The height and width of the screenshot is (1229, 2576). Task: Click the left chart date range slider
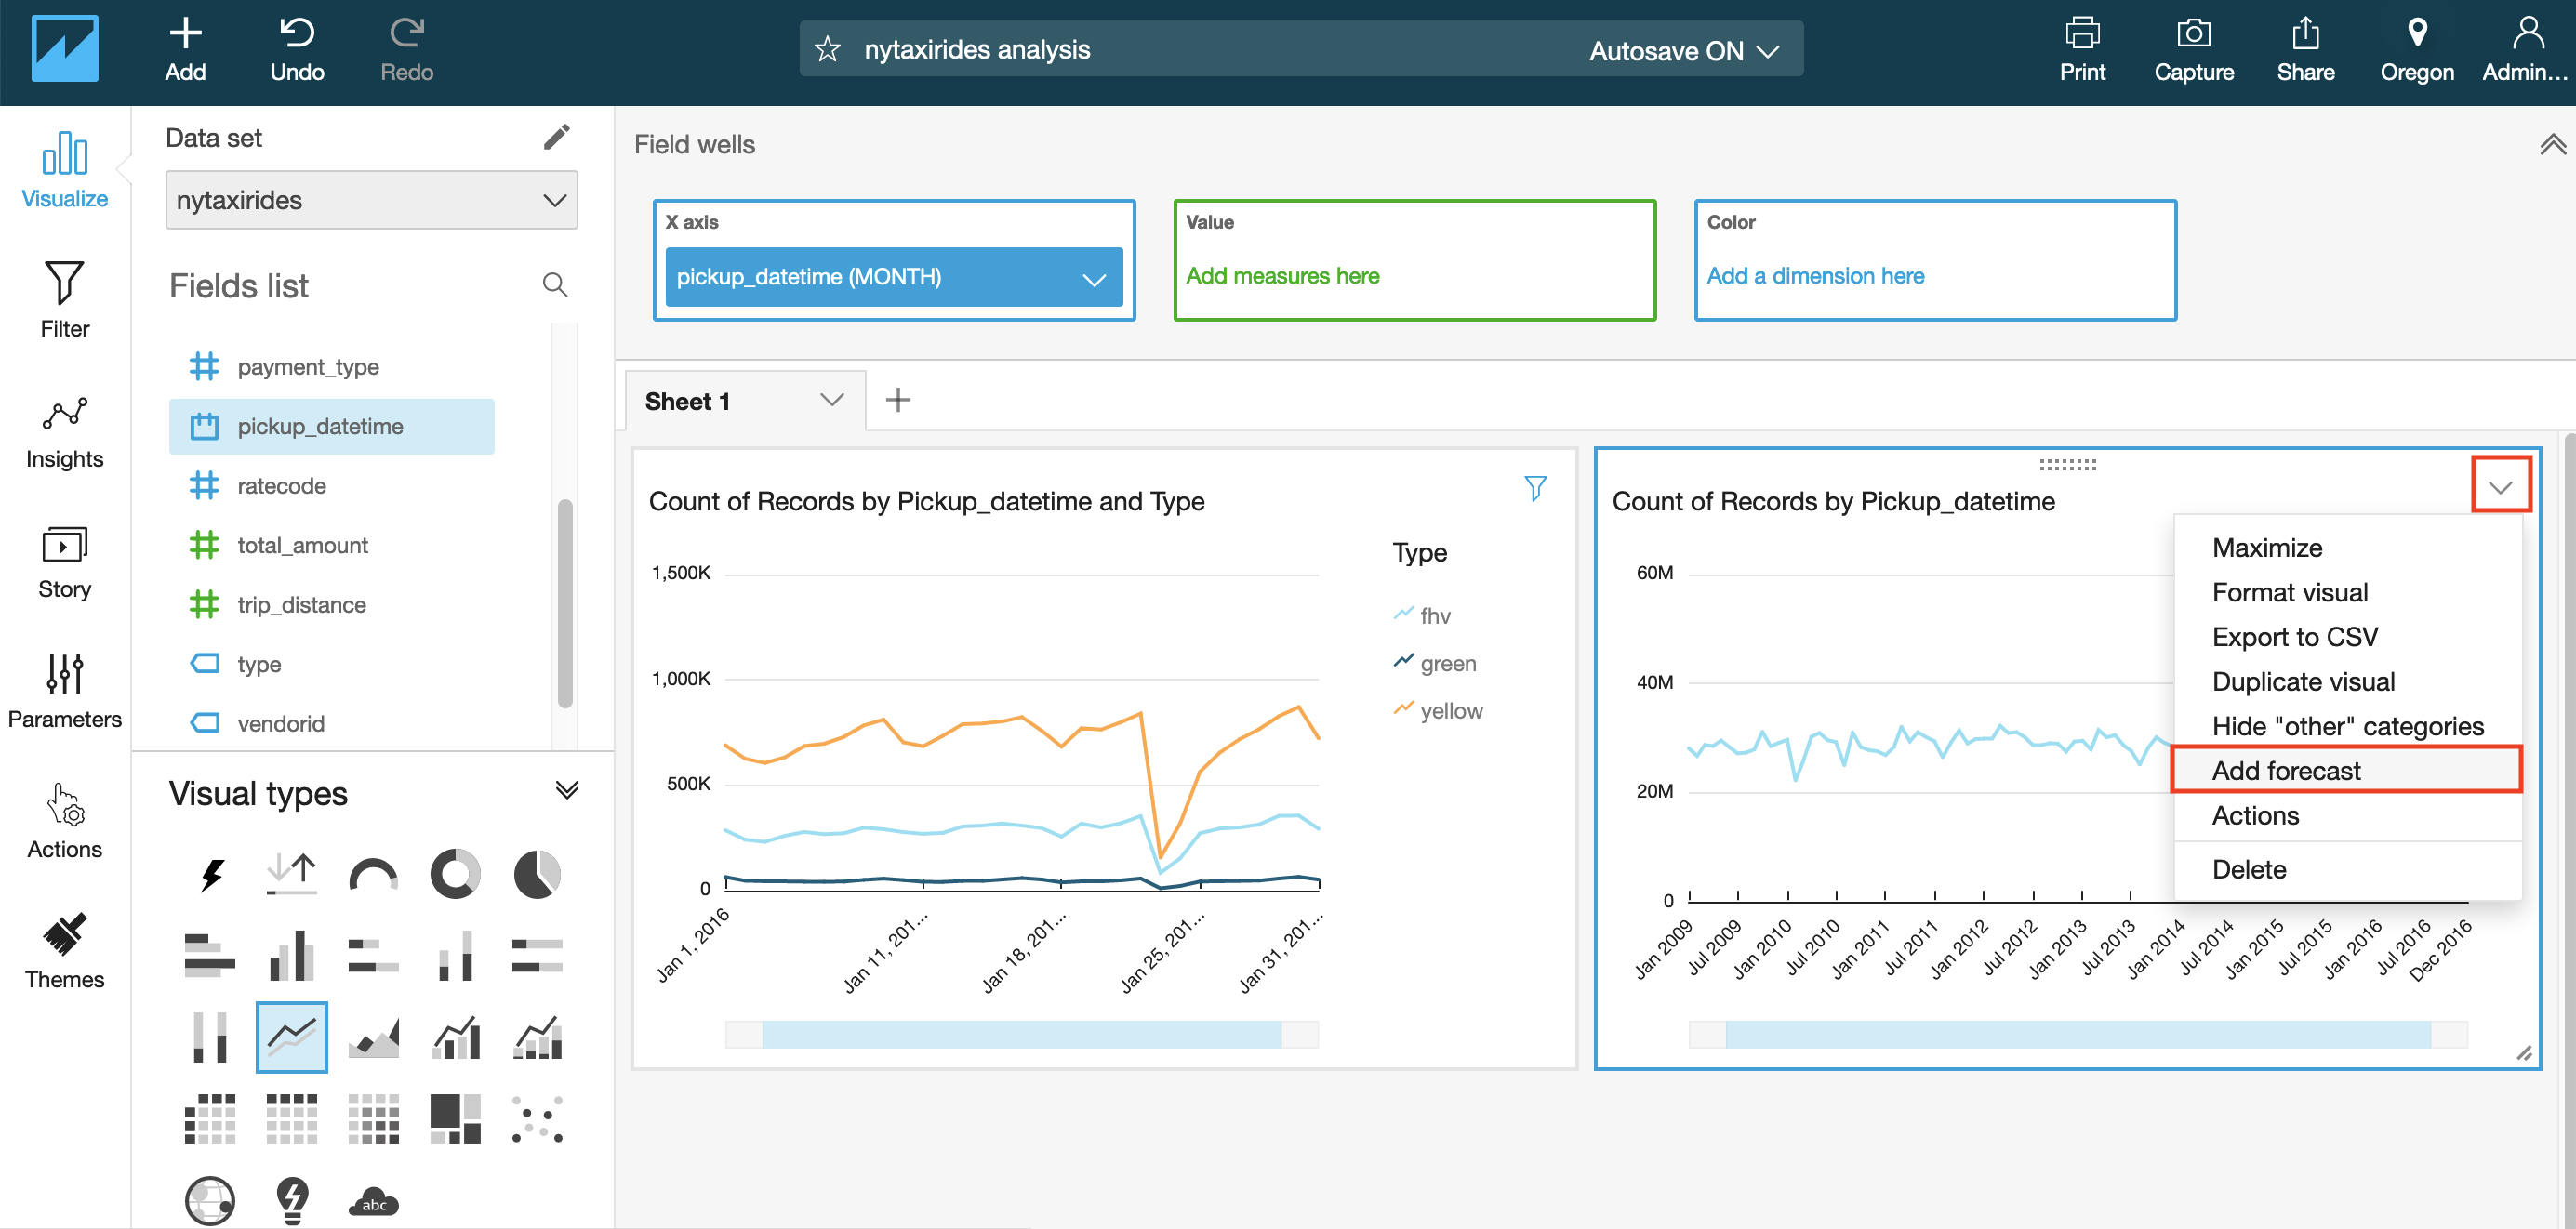tap(1021, 1035)
